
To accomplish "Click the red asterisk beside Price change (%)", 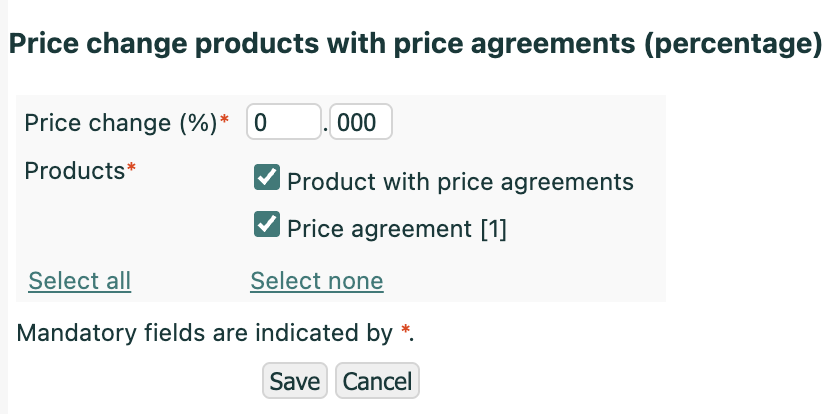I will point(224,123).
